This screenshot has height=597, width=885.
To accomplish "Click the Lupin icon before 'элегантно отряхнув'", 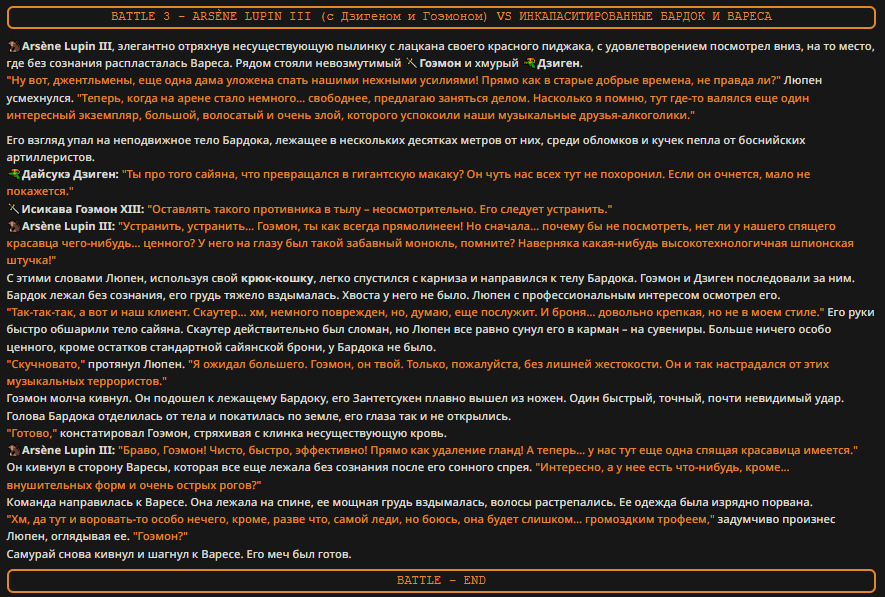I will tap(14, 46).
